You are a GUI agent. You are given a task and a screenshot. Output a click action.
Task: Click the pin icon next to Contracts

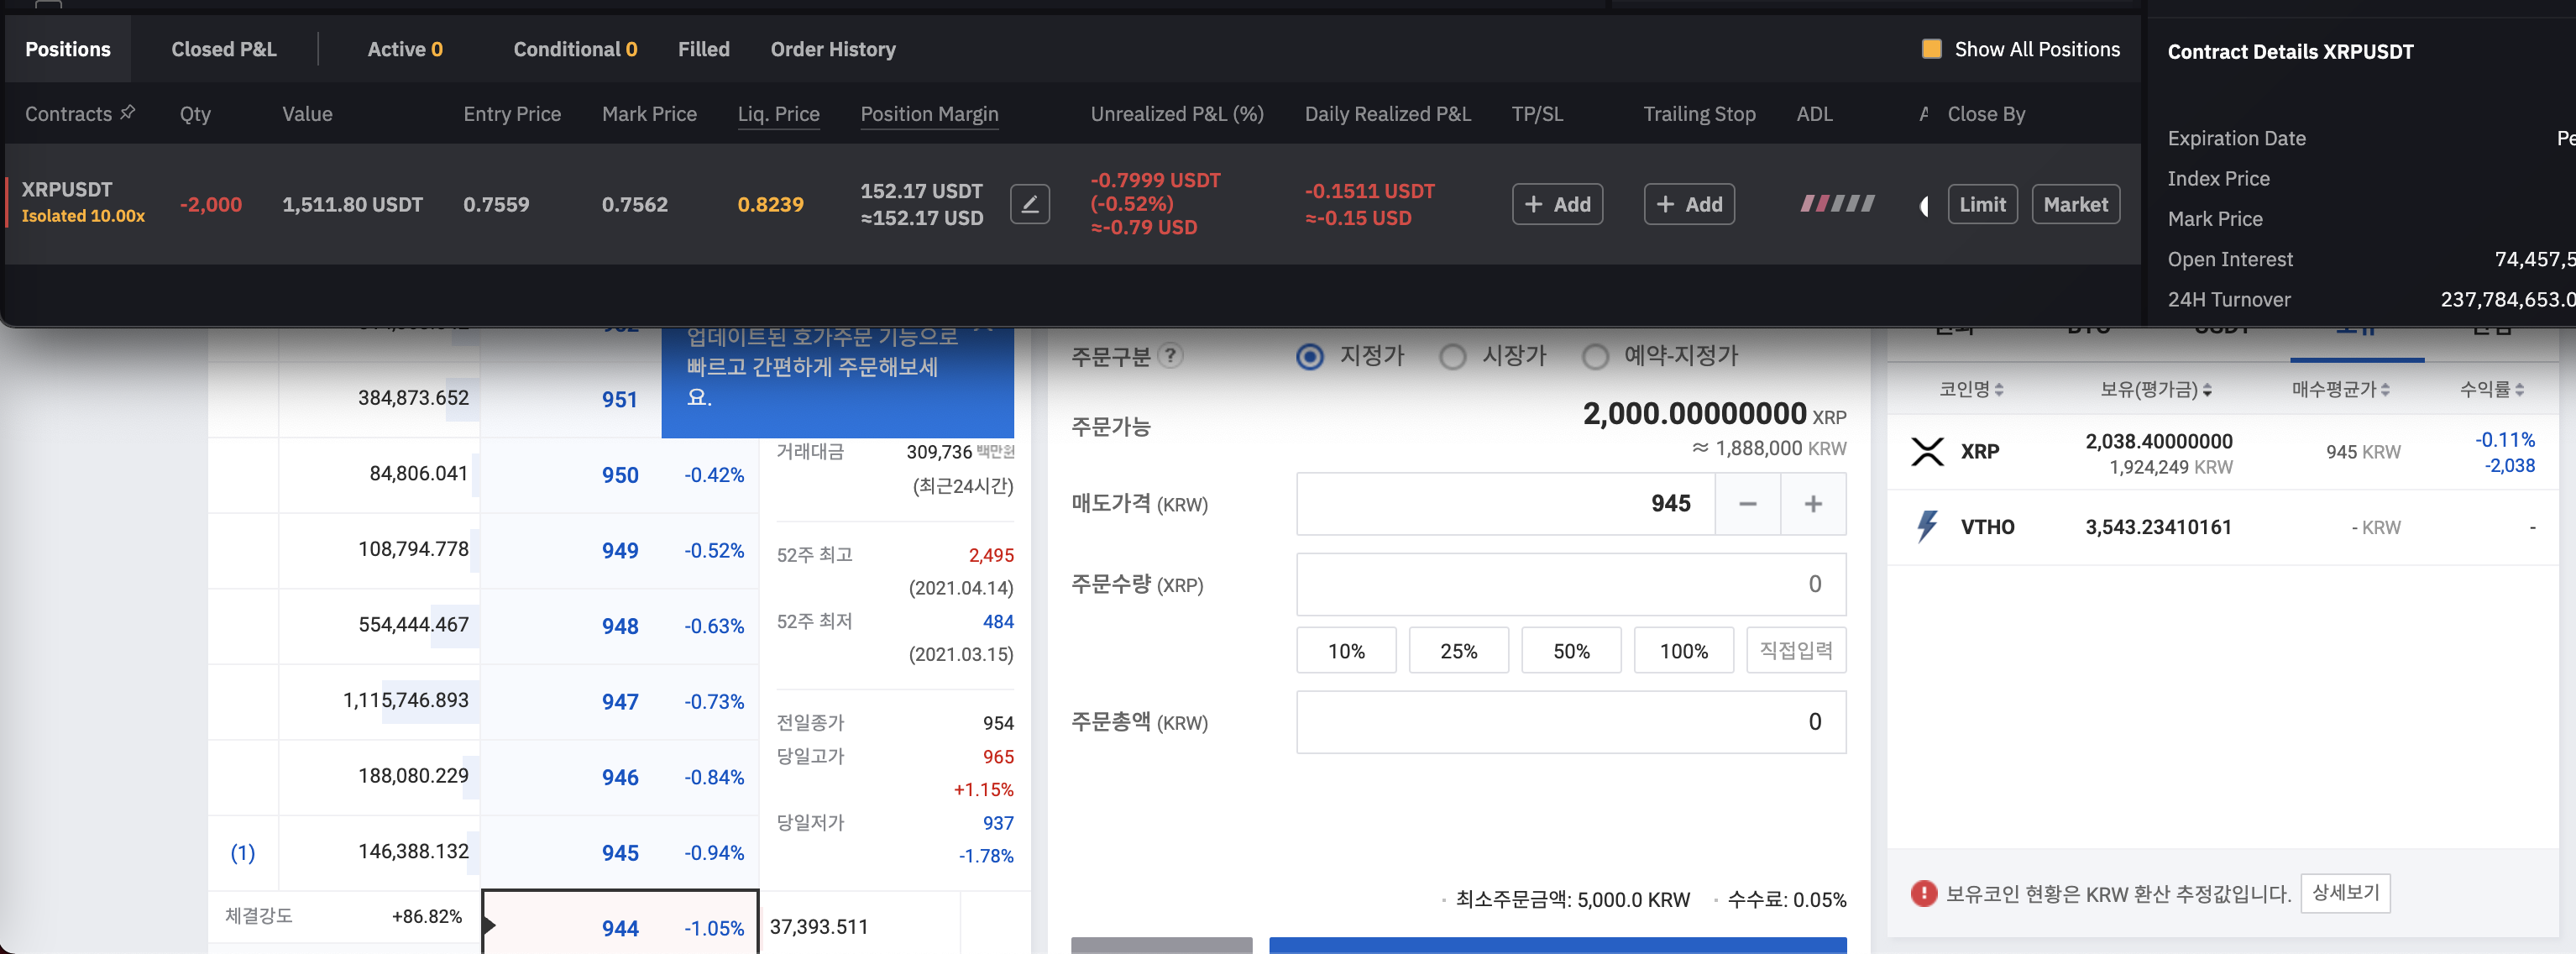(x=128, y=113)
